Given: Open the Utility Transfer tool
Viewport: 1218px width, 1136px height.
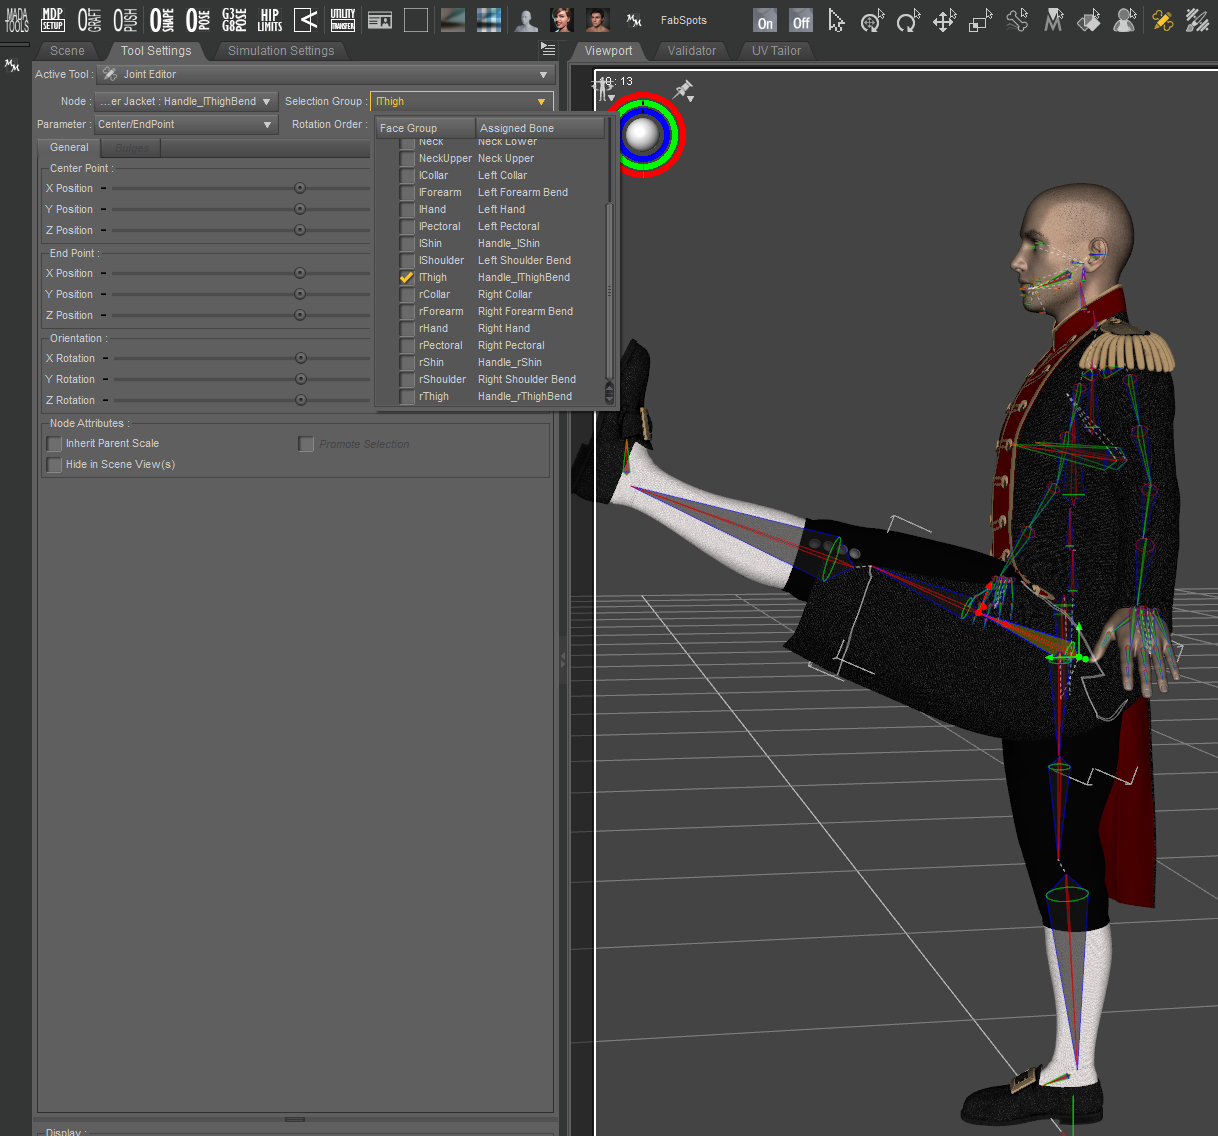Looking at the screenshot, I should click(x=343, y=20).
